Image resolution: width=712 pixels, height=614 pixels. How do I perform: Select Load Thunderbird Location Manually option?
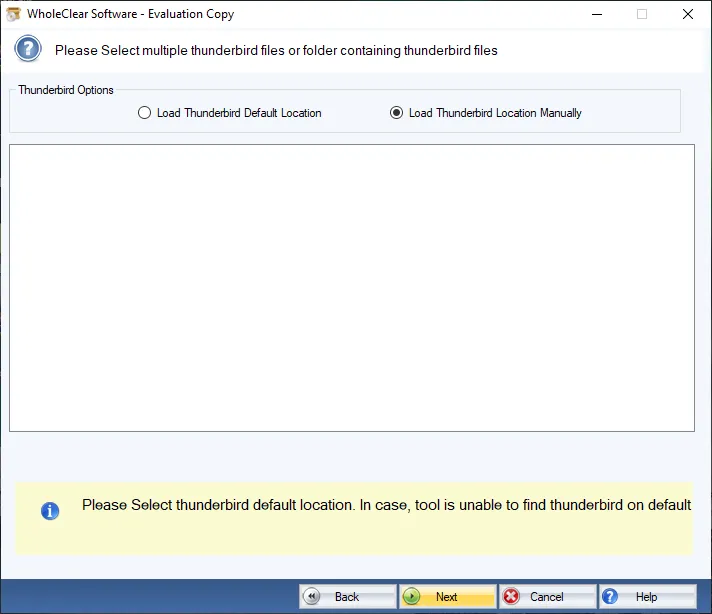click(x=485, y=113)
